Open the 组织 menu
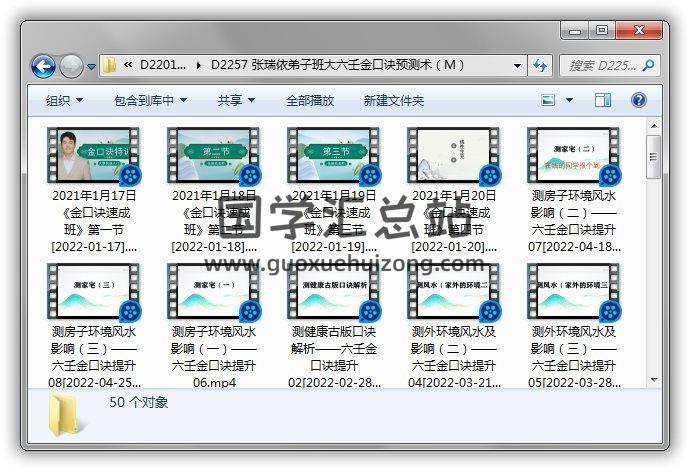This screenshot has height=471, width=690. pos(64,100)
